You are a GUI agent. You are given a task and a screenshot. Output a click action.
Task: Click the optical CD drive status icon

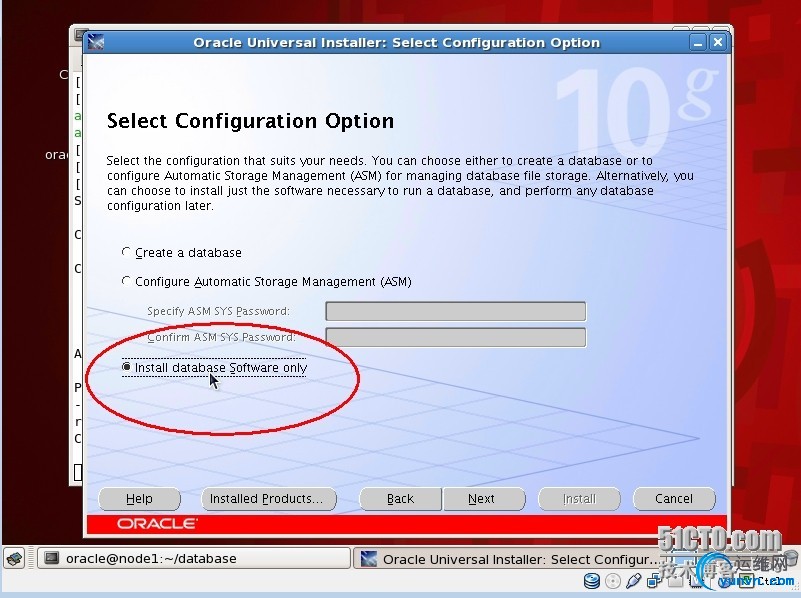(x=612, y=581)
